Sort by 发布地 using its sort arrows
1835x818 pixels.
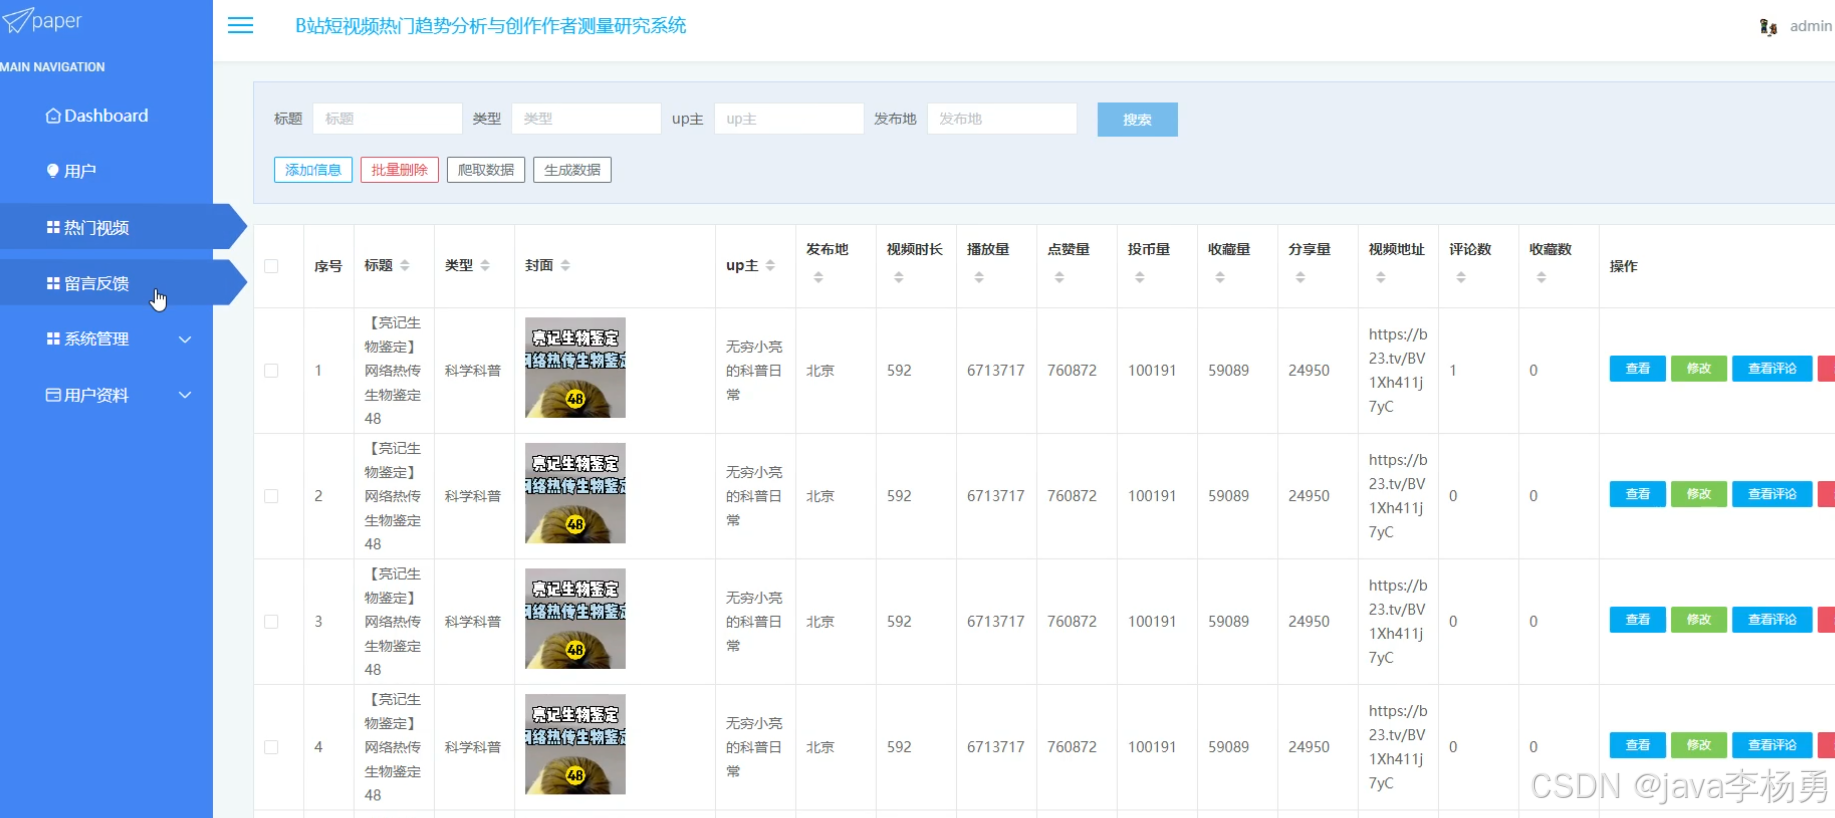pos(818,277)
